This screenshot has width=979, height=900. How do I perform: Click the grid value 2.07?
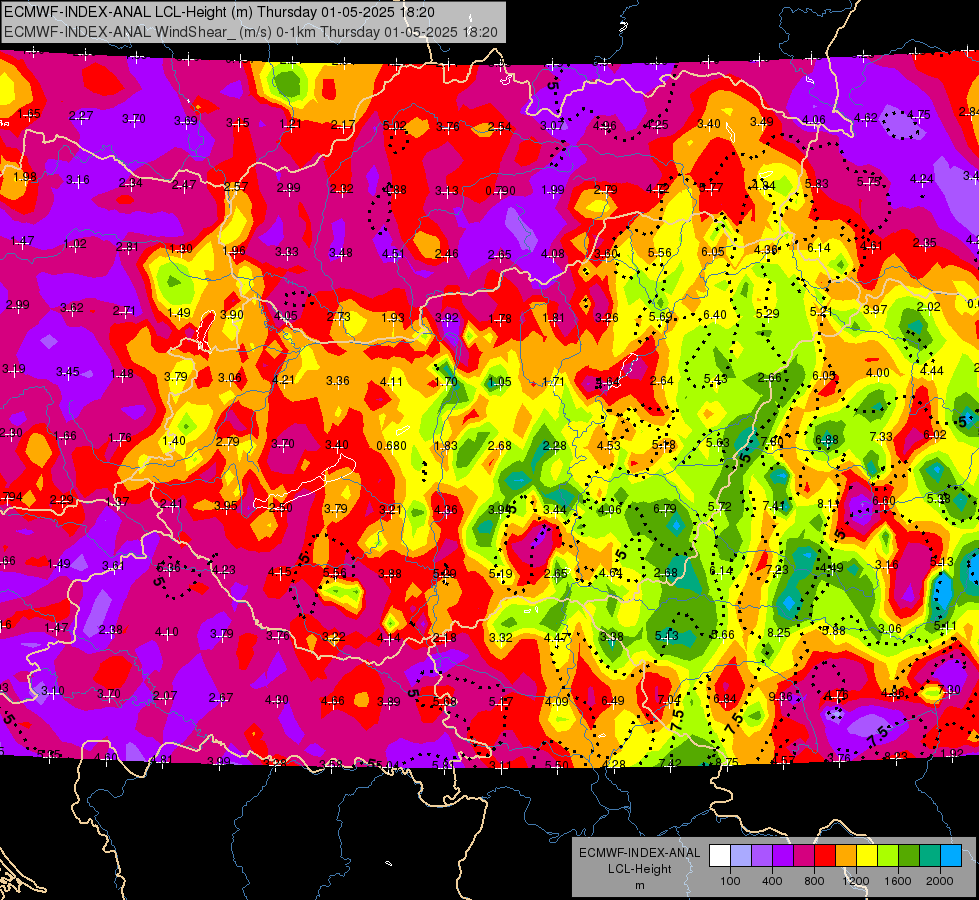(165, 696)
